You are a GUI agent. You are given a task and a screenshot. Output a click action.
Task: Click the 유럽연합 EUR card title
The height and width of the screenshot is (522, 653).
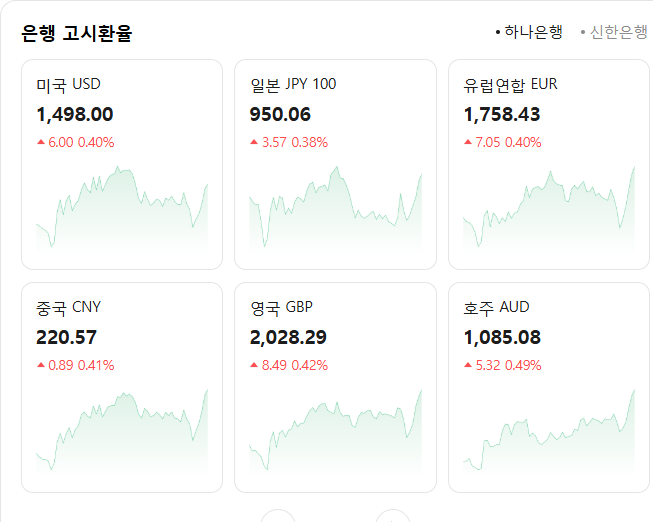[510, 85]
